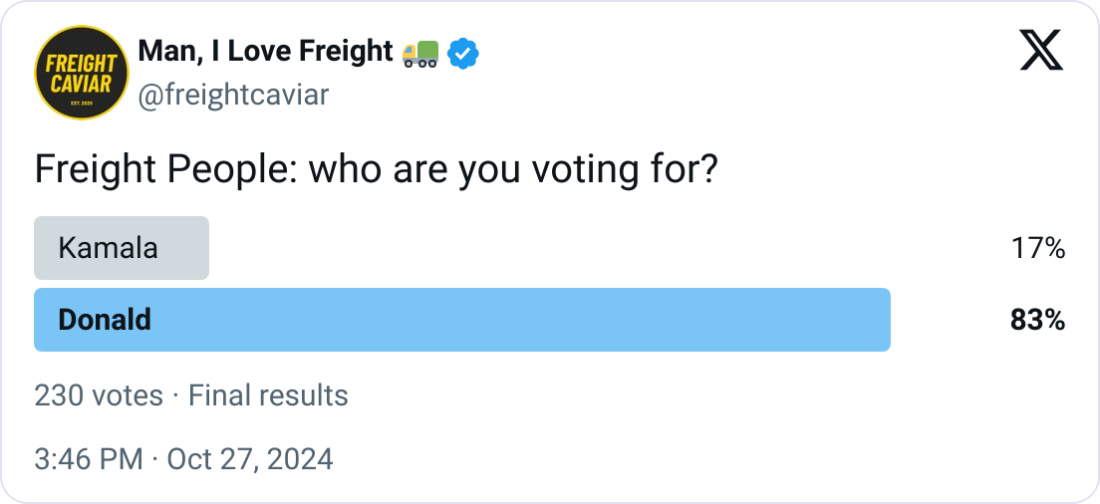Click the word 'CAVIAR' inside the logo
This screenshot has width=1100, height=504.
[x=82, y=82]
